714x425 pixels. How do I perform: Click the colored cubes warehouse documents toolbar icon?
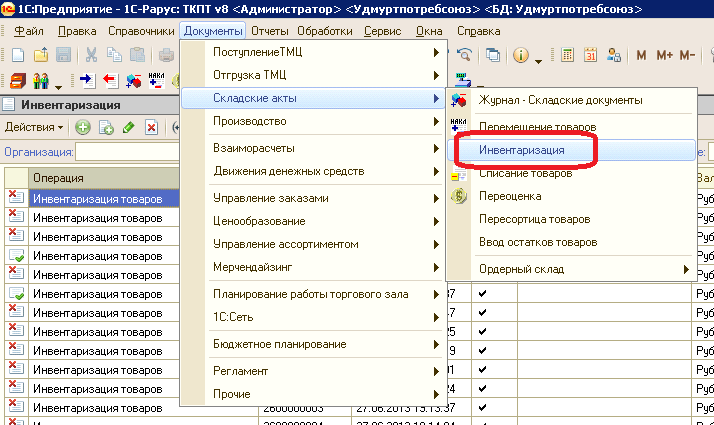(x=133, y=81)
